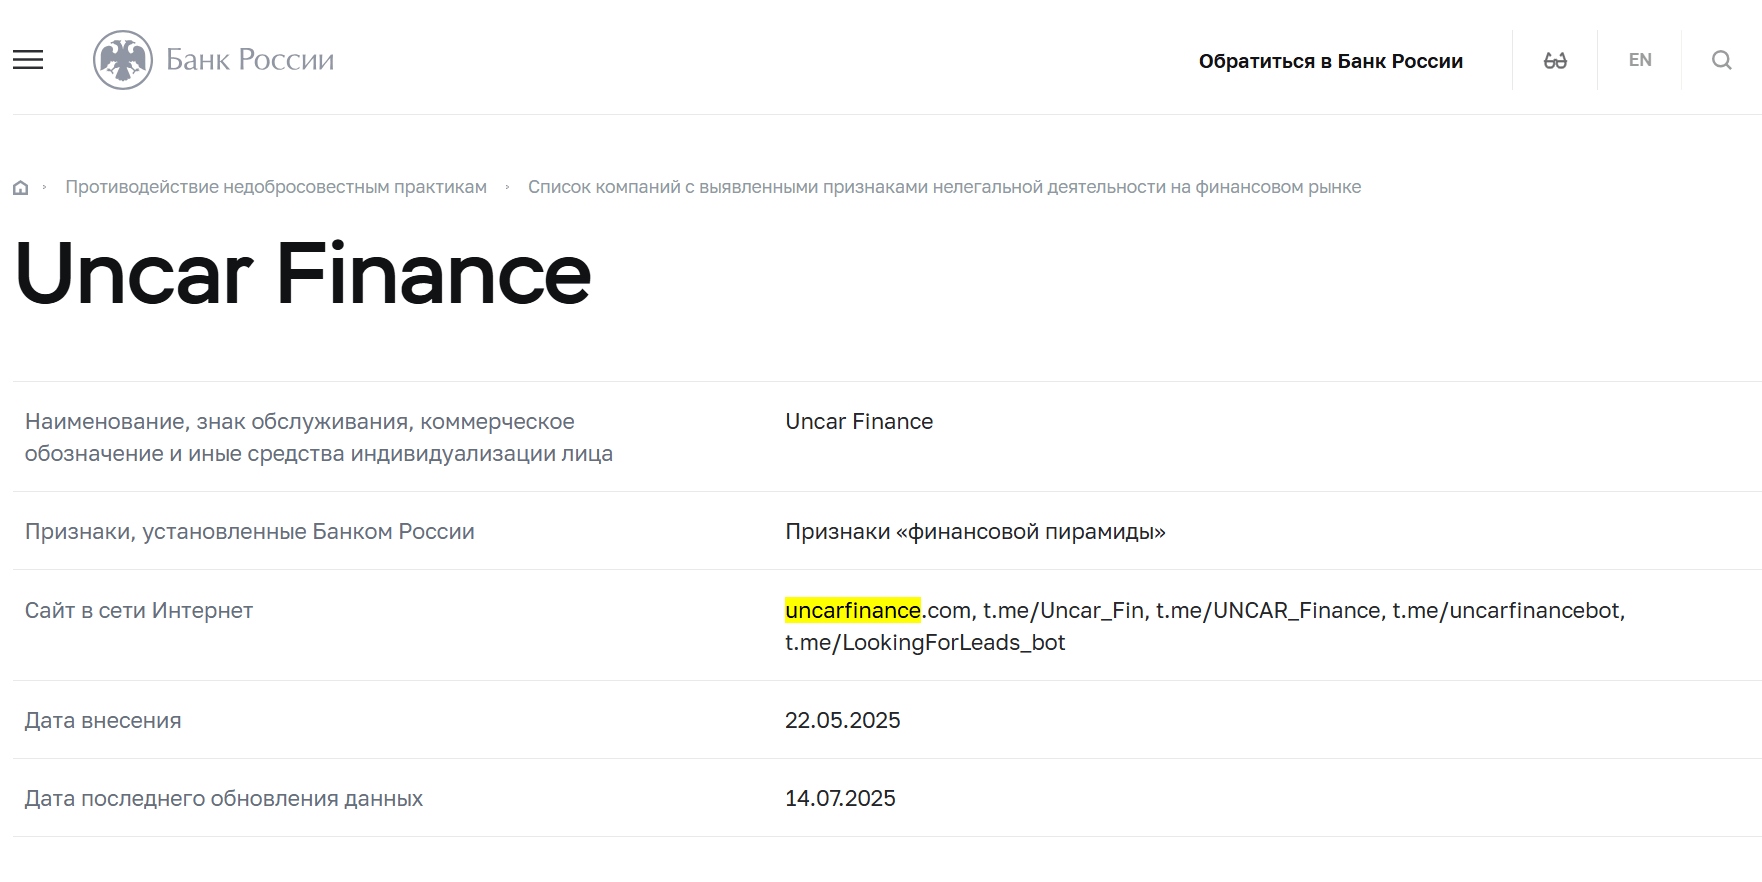
Task: Click the Наименование, знак обслуживания label
Action: pos(319,438)
